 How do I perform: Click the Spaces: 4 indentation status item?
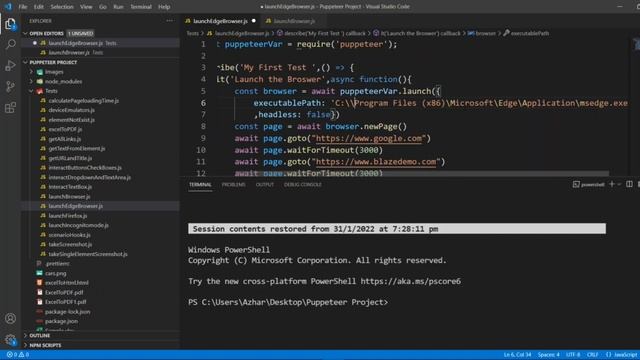click(549, 355)
